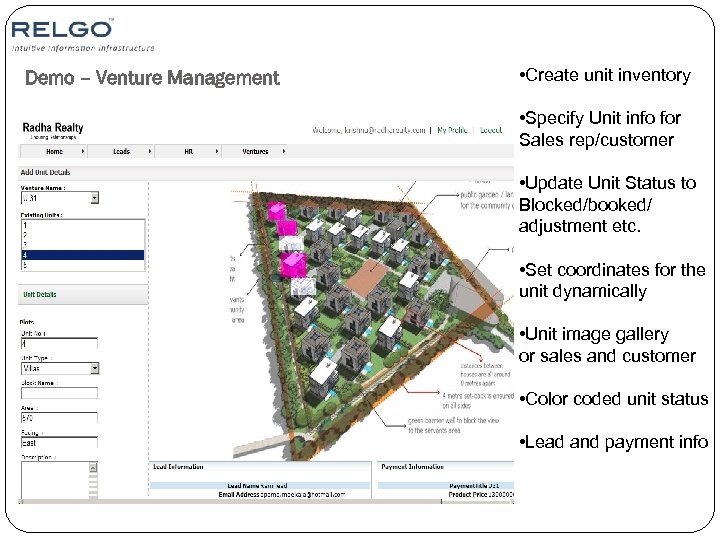Open the Home navigation menu
The image size is (720, 540).
[54, 152]
